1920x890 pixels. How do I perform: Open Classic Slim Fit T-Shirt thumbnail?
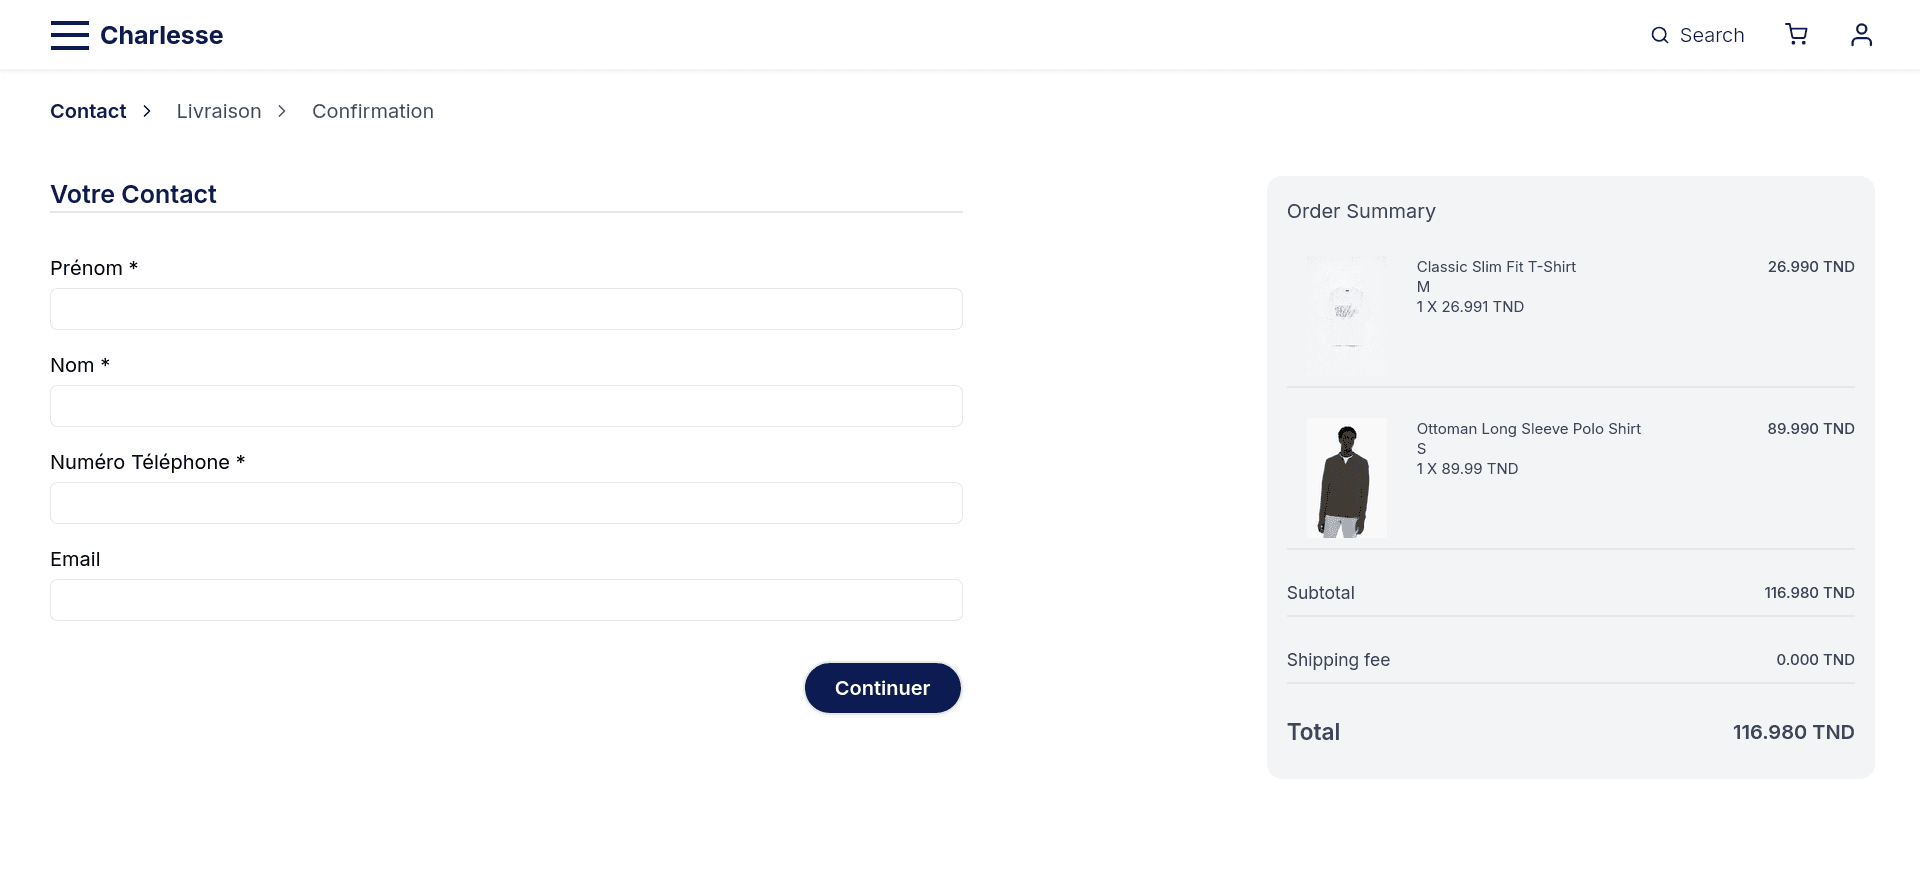click(x=1347, y=316)
